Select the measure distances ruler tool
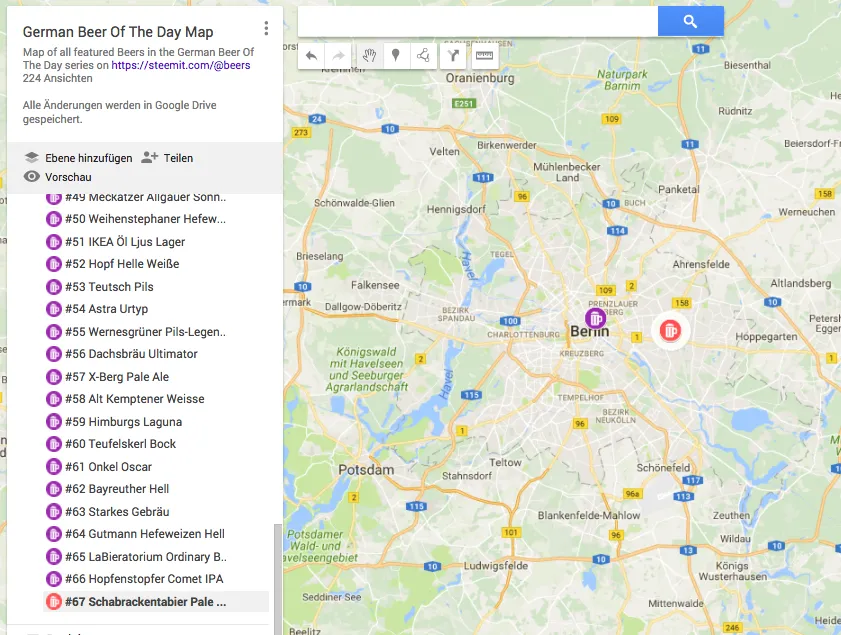 [x=484, y=55]
